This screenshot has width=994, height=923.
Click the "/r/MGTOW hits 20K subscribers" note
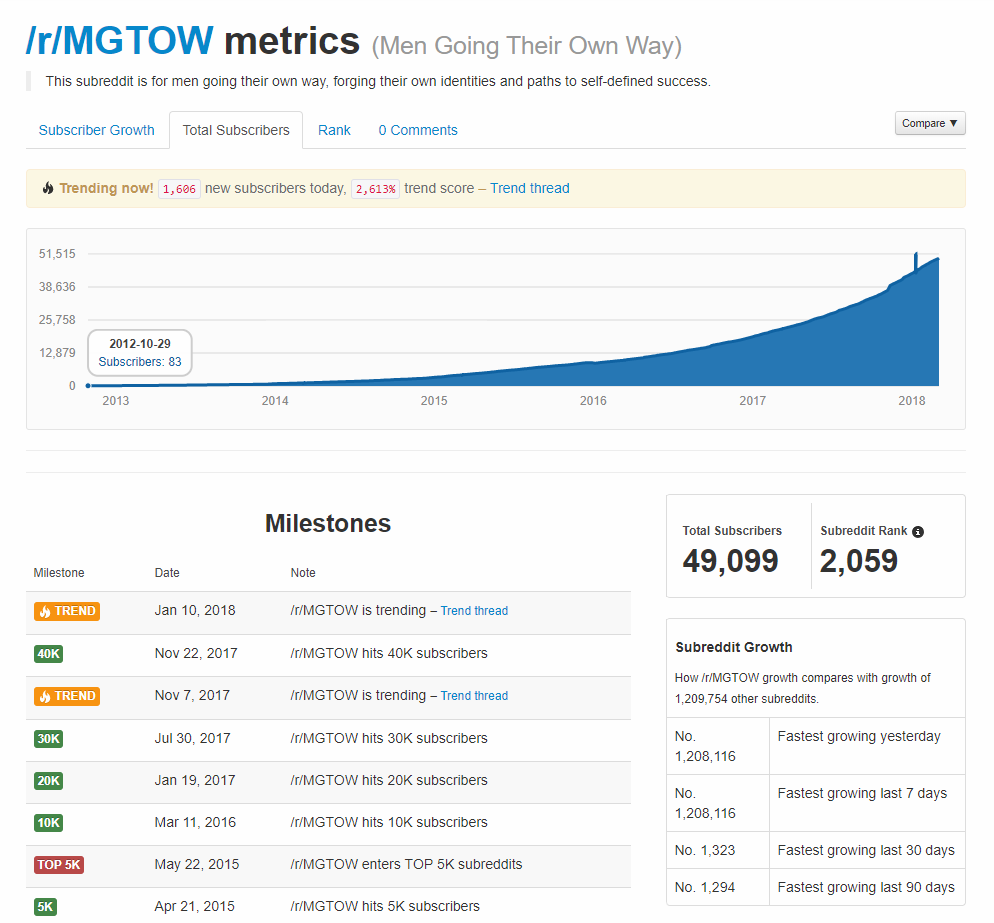389,780
